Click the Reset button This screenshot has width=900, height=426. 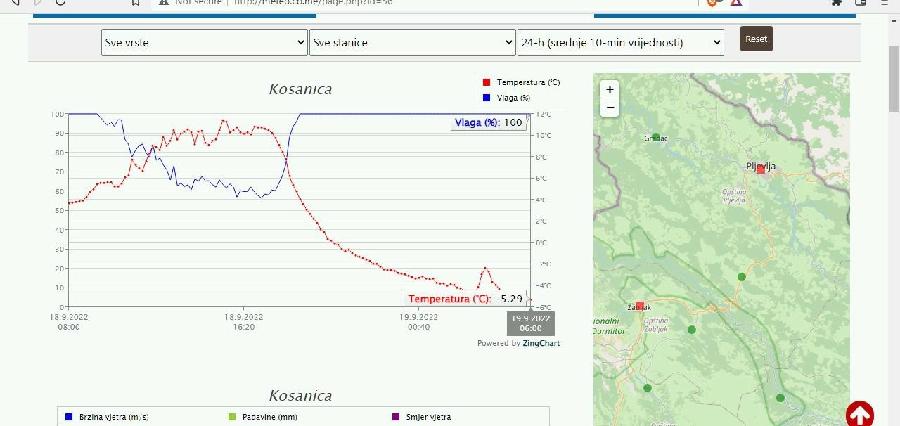756,39
